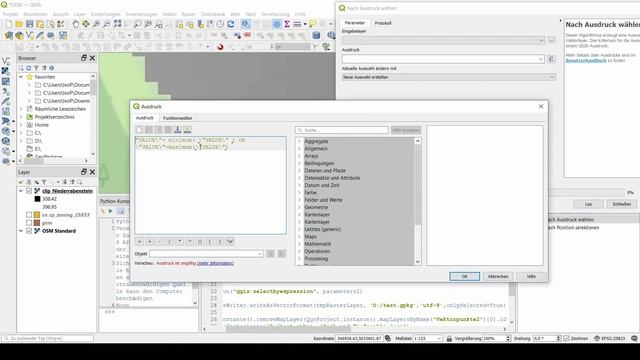The height and width of the screenshot is (360, 640).
Task: Click the database icon in the second toolbar row
Action: point(316,36)
